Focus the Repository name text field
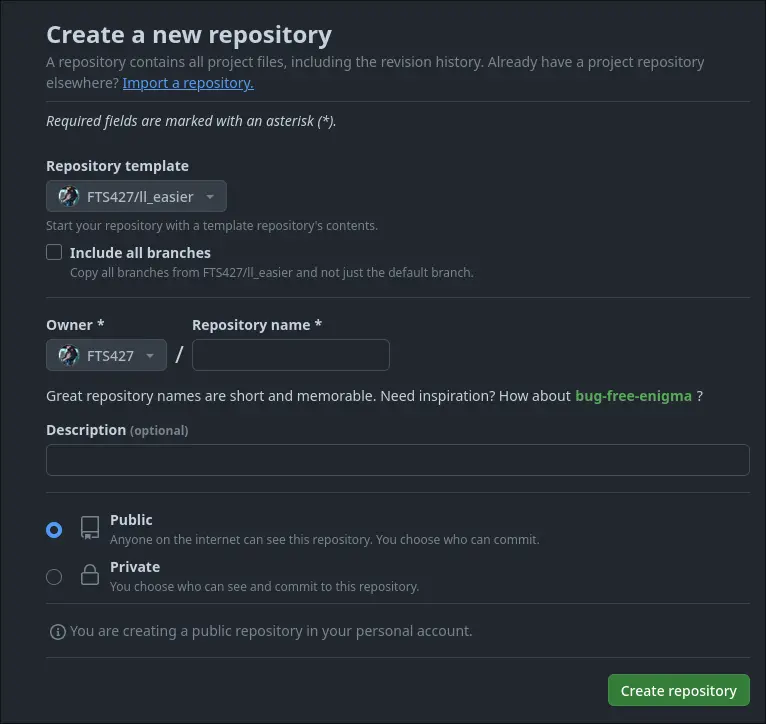The width and height of the screenshot is (766, 724). coord(290,355)
